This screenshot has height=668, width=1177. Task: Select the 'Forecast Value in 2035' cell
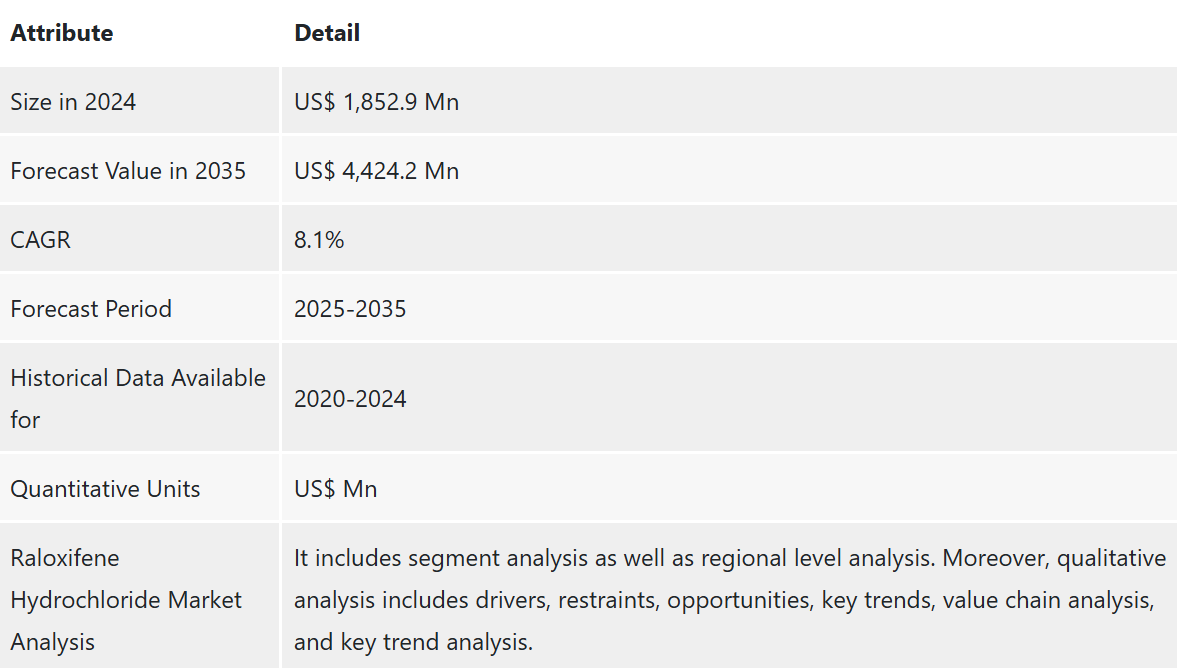pyautogui.click(x=128, y=171)
